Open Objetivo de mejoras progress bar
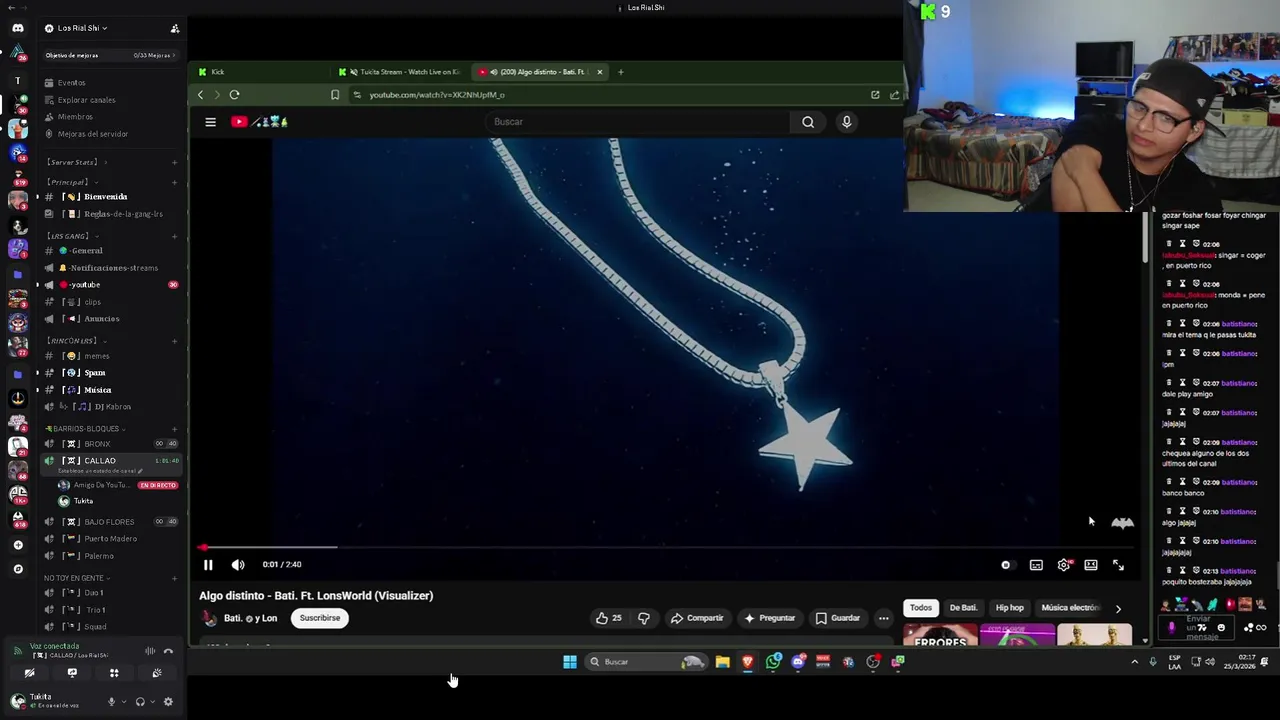1280x720 pixels. click(x=110, y=55)
